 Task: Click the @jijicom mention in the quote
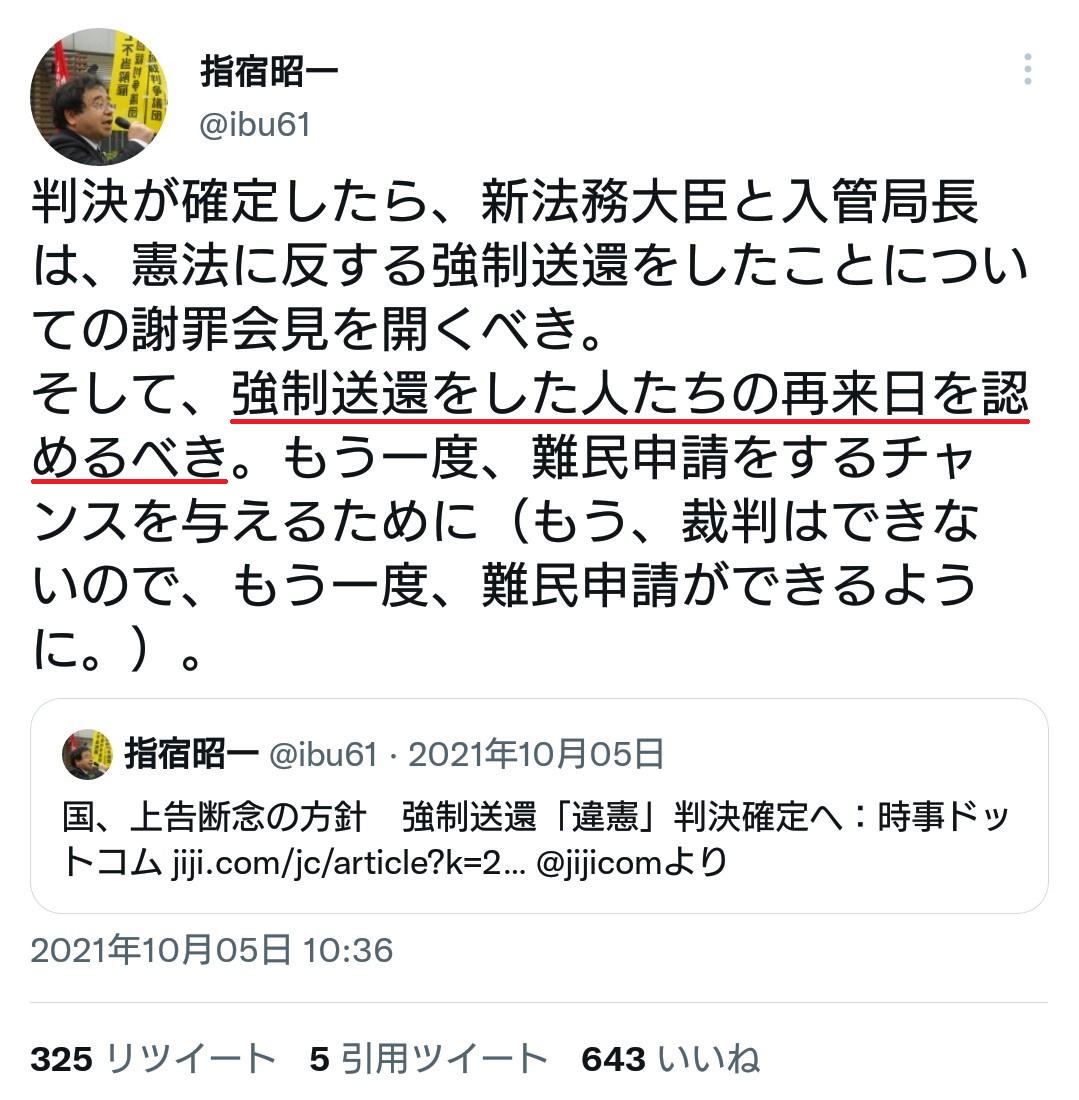tap(598, 864)
